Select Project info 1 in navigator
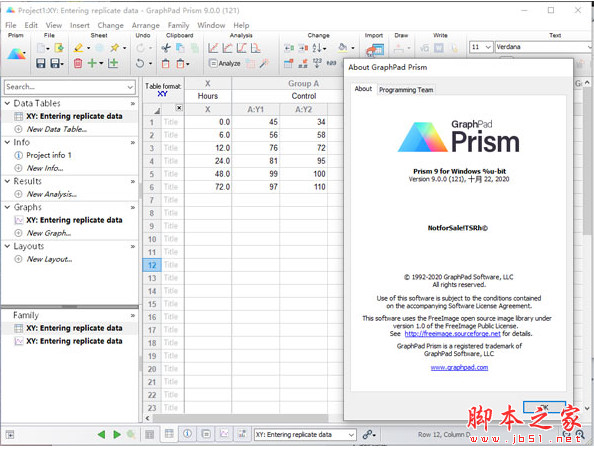The image size is (594, 450). click(48, 155)
